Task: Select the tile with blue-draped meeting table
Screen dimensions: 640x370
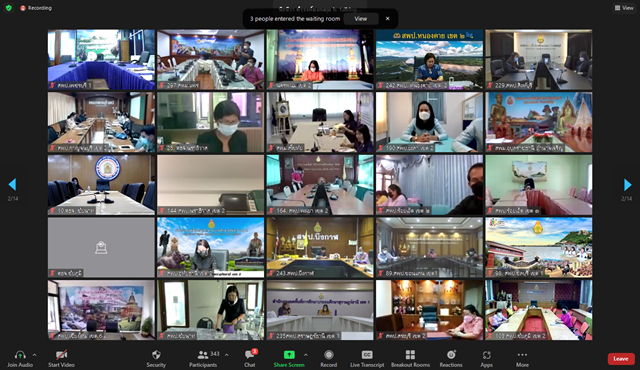Action: [101, 60]
